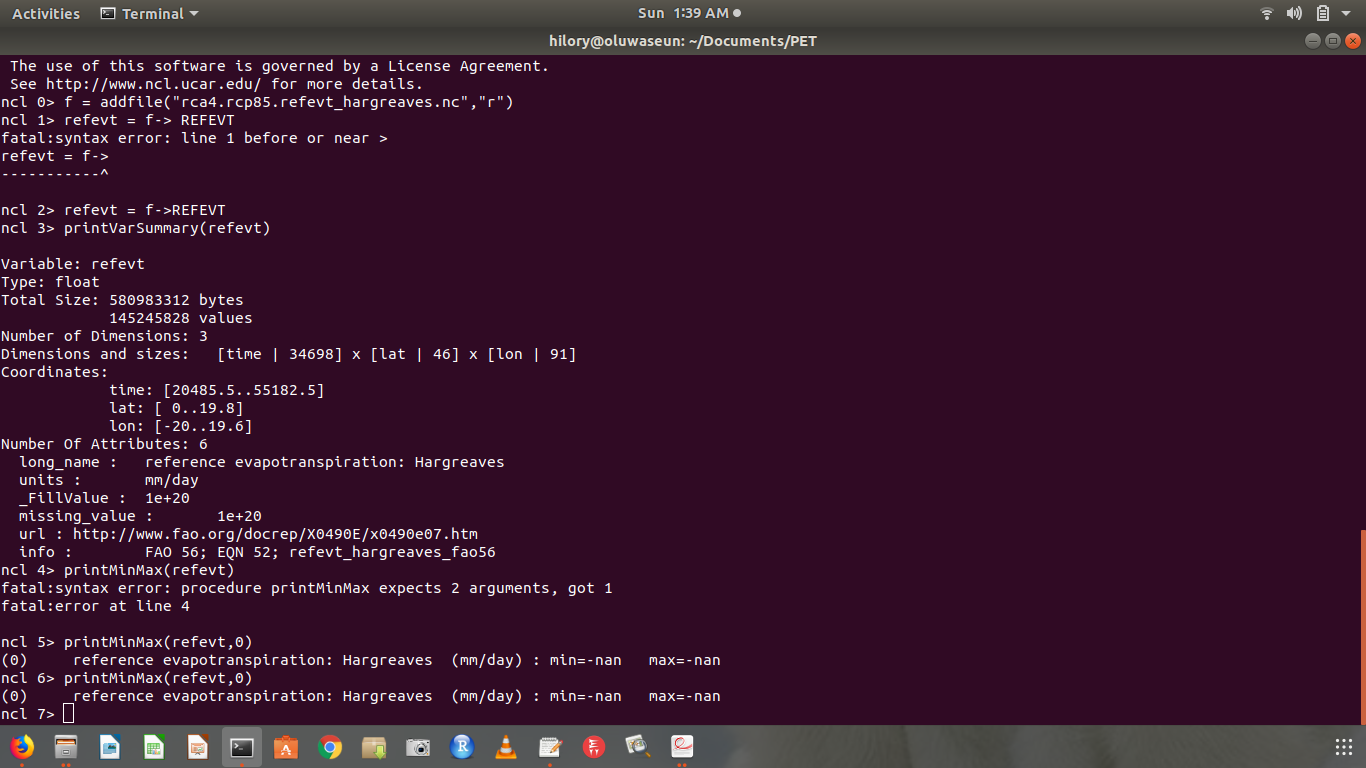Open LibreOffice Calc from the dock
The image size is (1366, 768).
pos(154,747)
